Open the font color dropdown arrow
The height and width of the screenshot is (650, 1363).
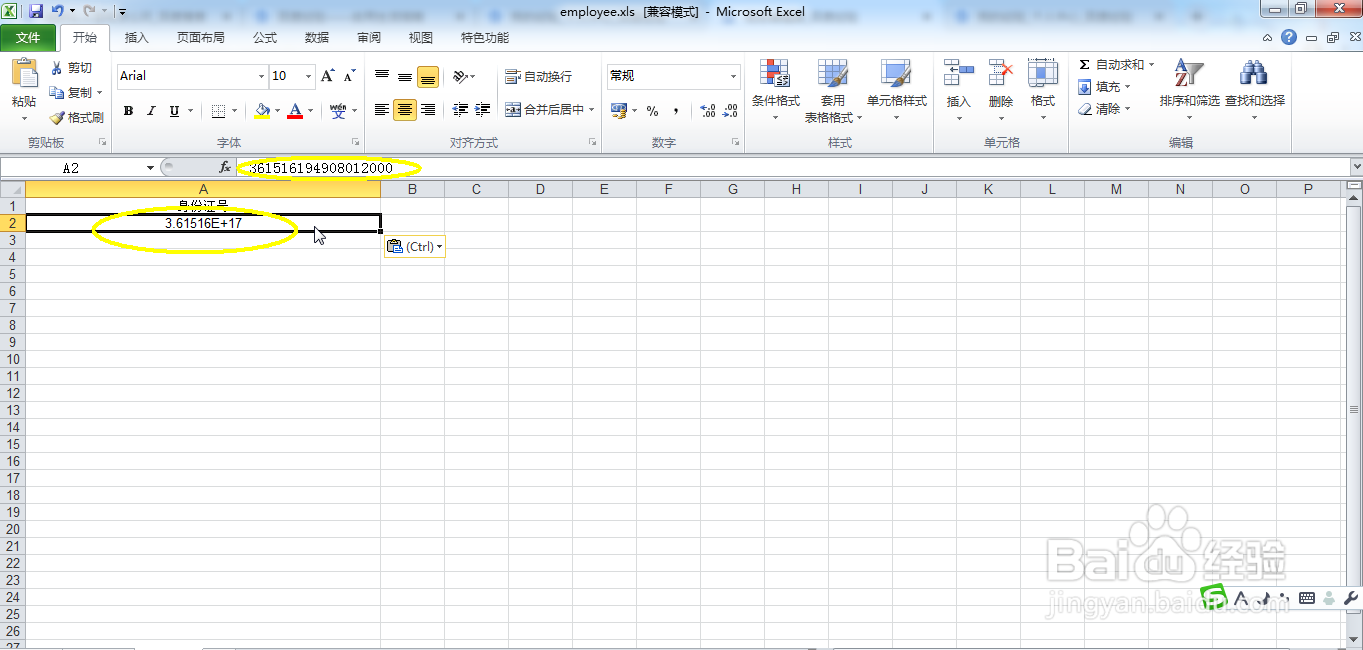click(310, 111)
